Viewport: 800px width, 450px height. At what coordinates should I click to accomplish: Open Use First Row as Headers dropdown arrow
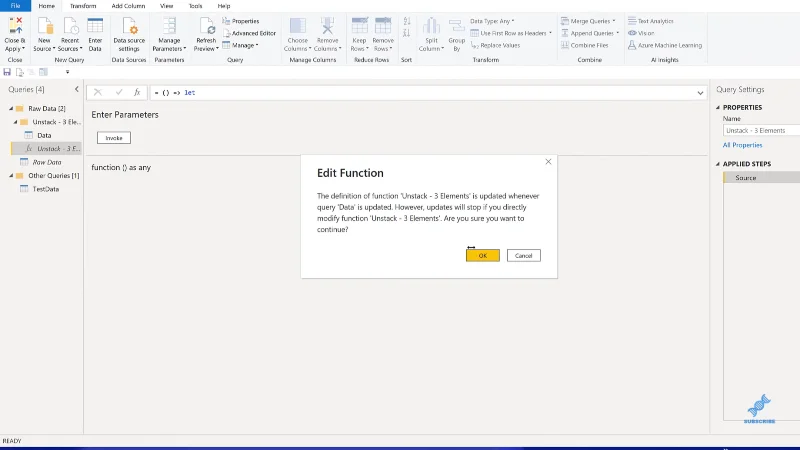pos(550,33)
